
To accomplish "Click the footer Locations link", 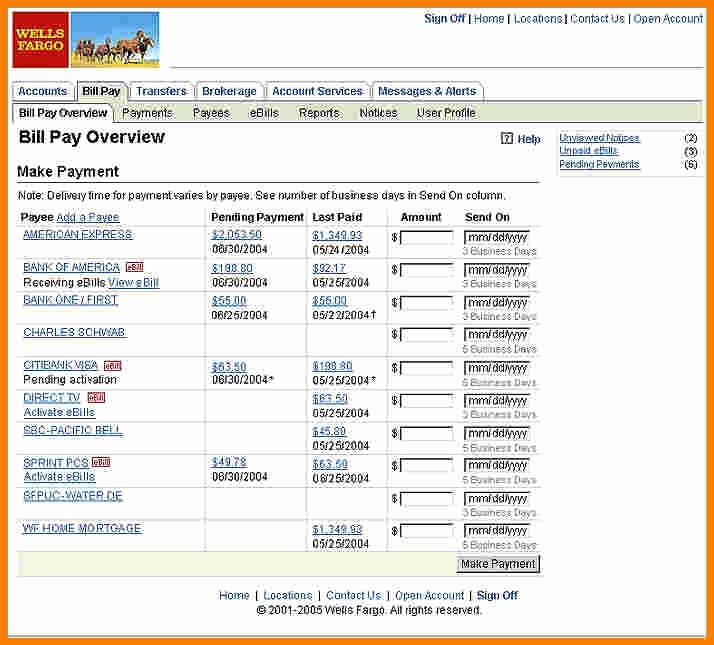I will [x=288, y=595].
